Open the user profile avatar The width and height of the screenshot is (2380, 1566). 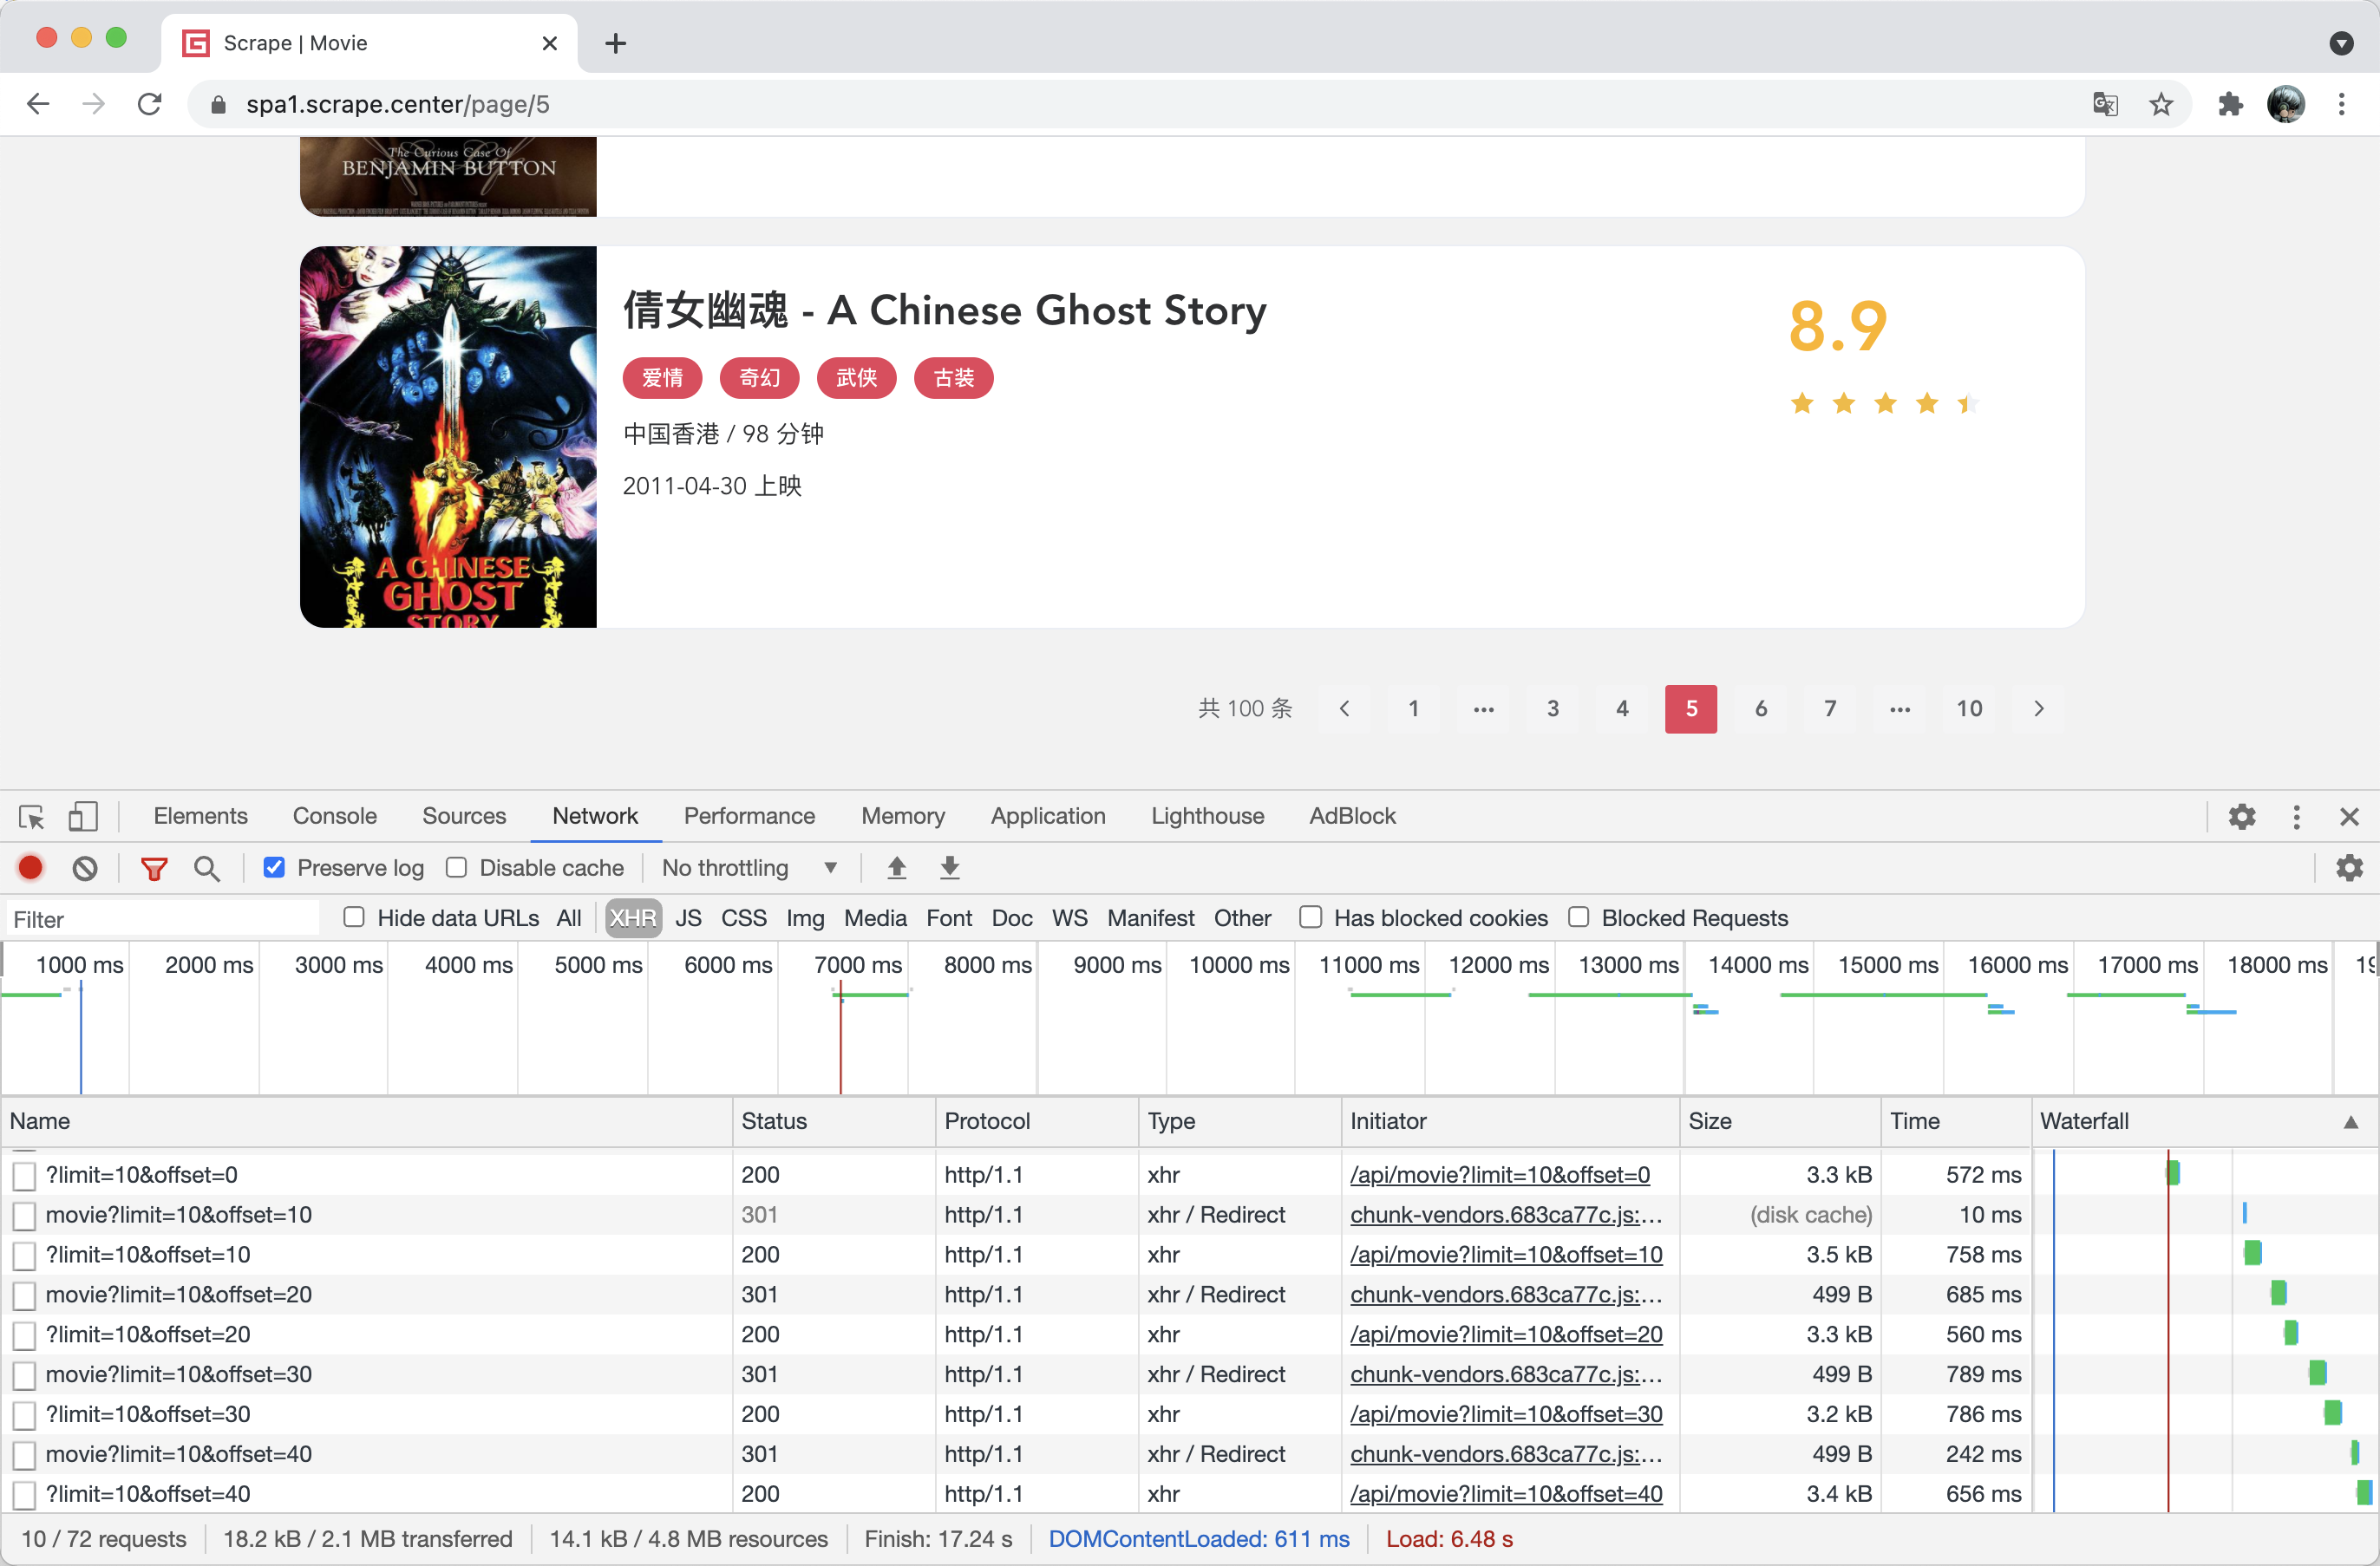pyautogui.click(x=2286, y=104)
